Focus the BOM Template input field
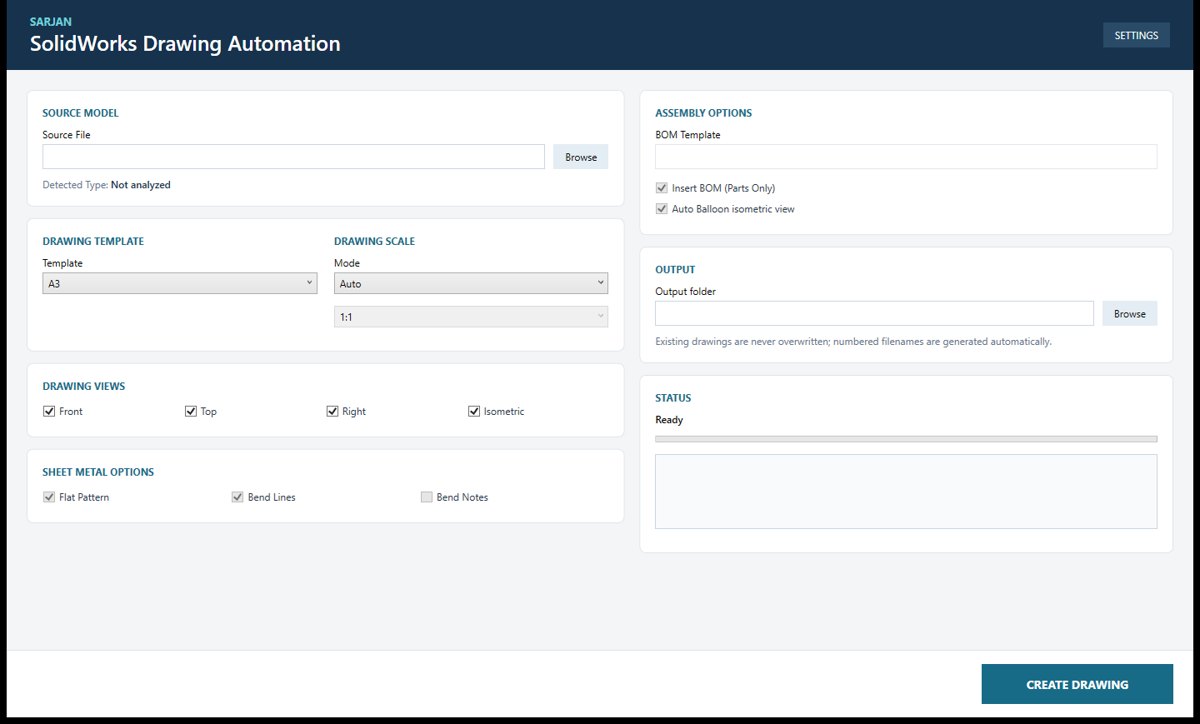1200x724 pixels. click(x=906, y=157)
